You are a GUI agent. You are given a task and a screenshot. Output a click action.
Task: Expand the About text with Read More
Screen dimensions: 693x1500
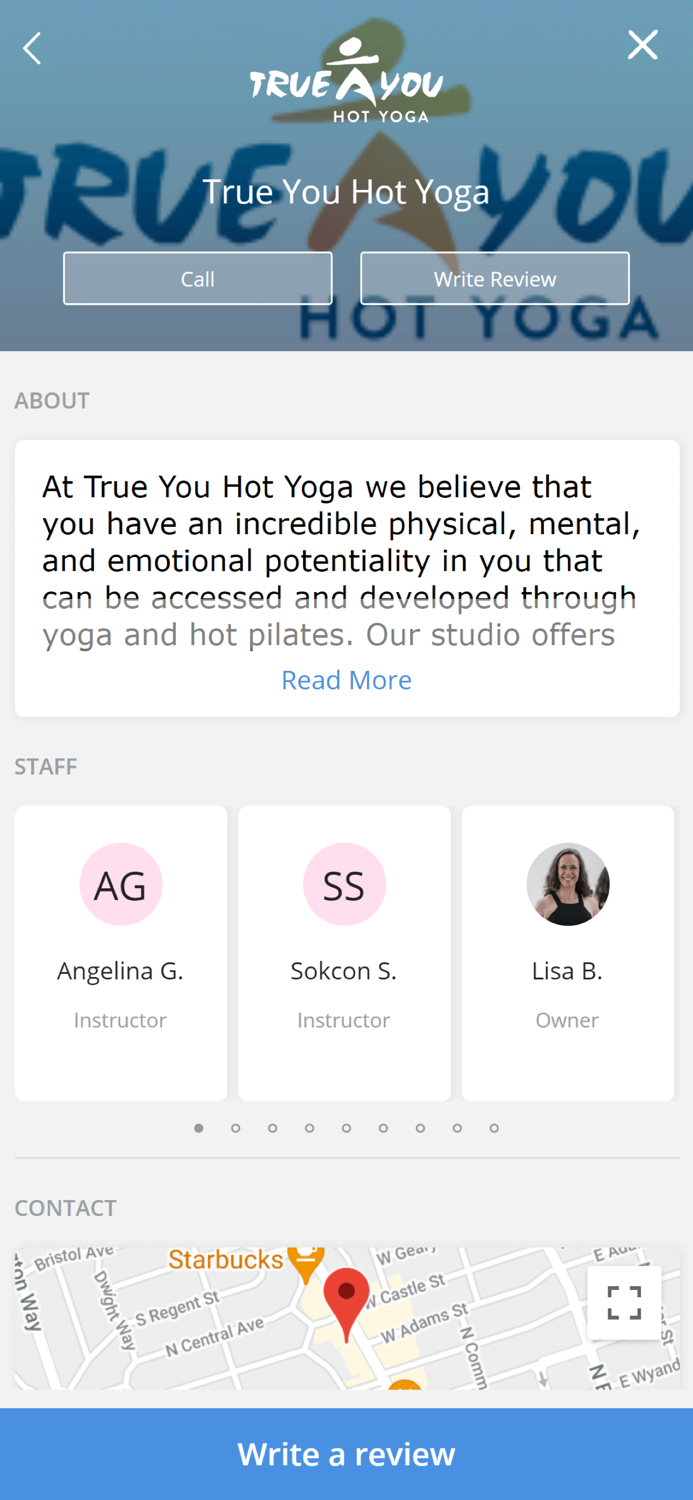coord(346,680)
